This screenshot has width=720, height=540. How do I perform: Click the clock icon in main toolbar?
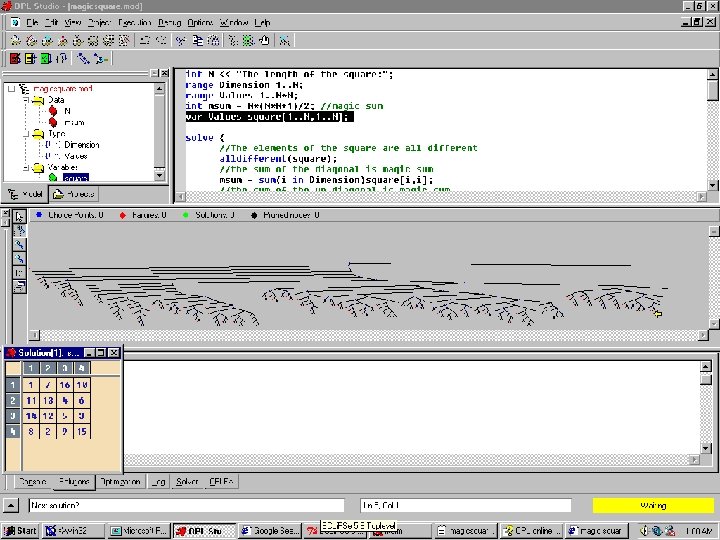pos(263,40)
